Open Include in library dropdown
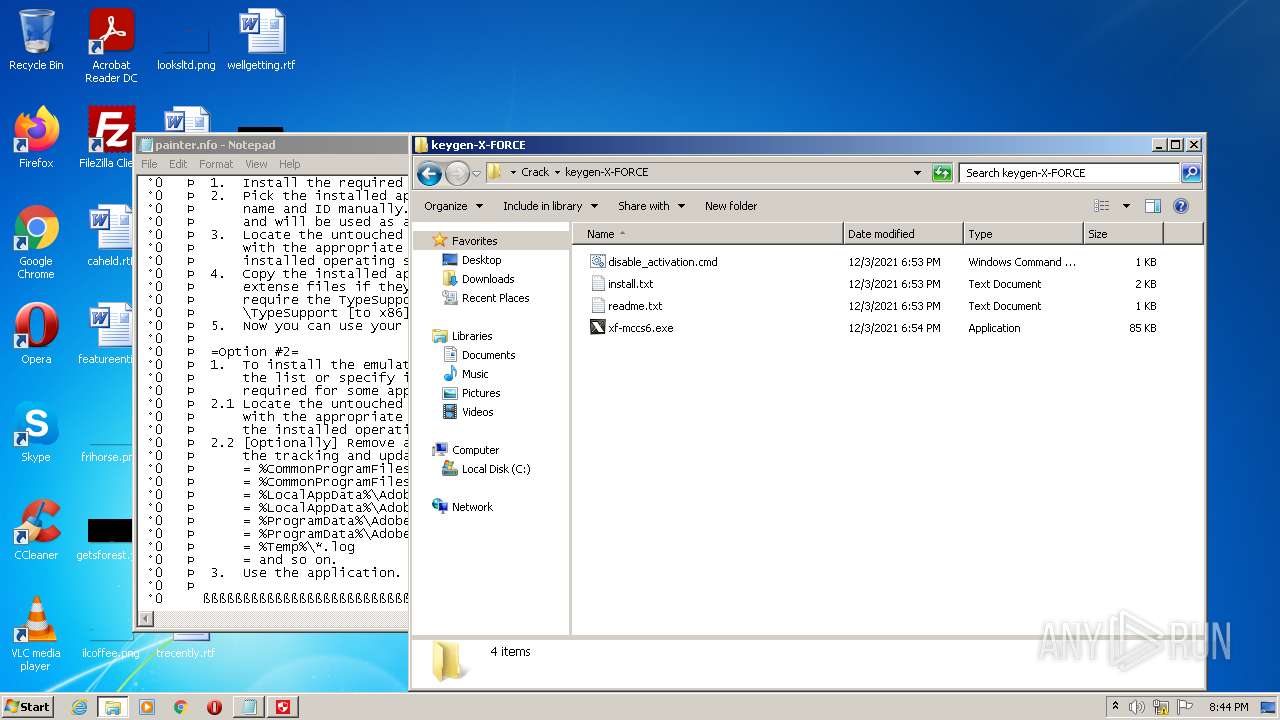1280x720 pixels. point(550,206)
